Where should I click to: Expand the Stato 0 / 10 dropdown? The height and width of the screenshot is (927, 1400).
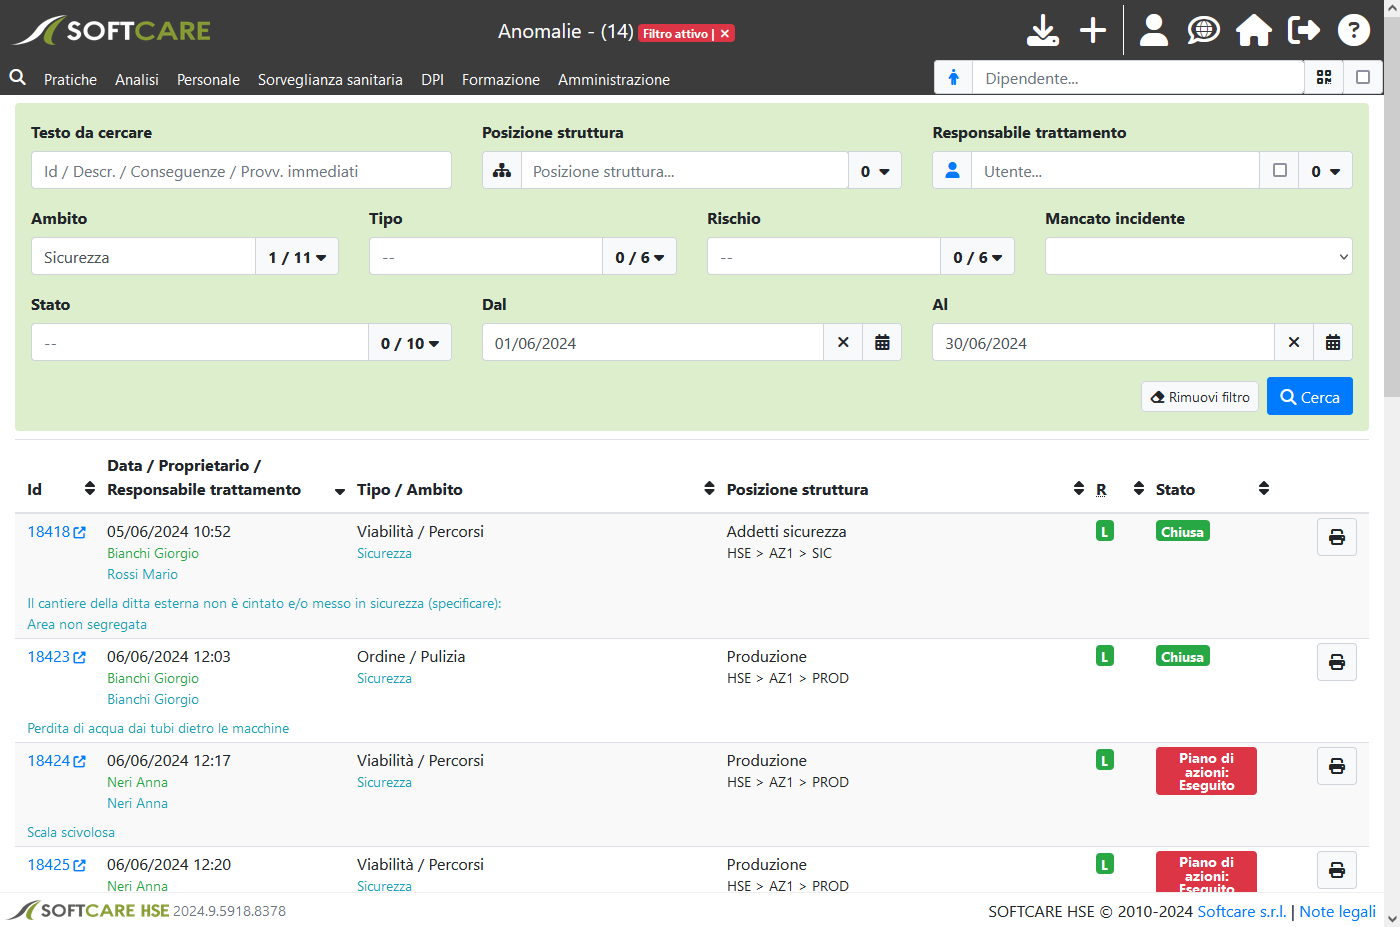click(410, 343)
